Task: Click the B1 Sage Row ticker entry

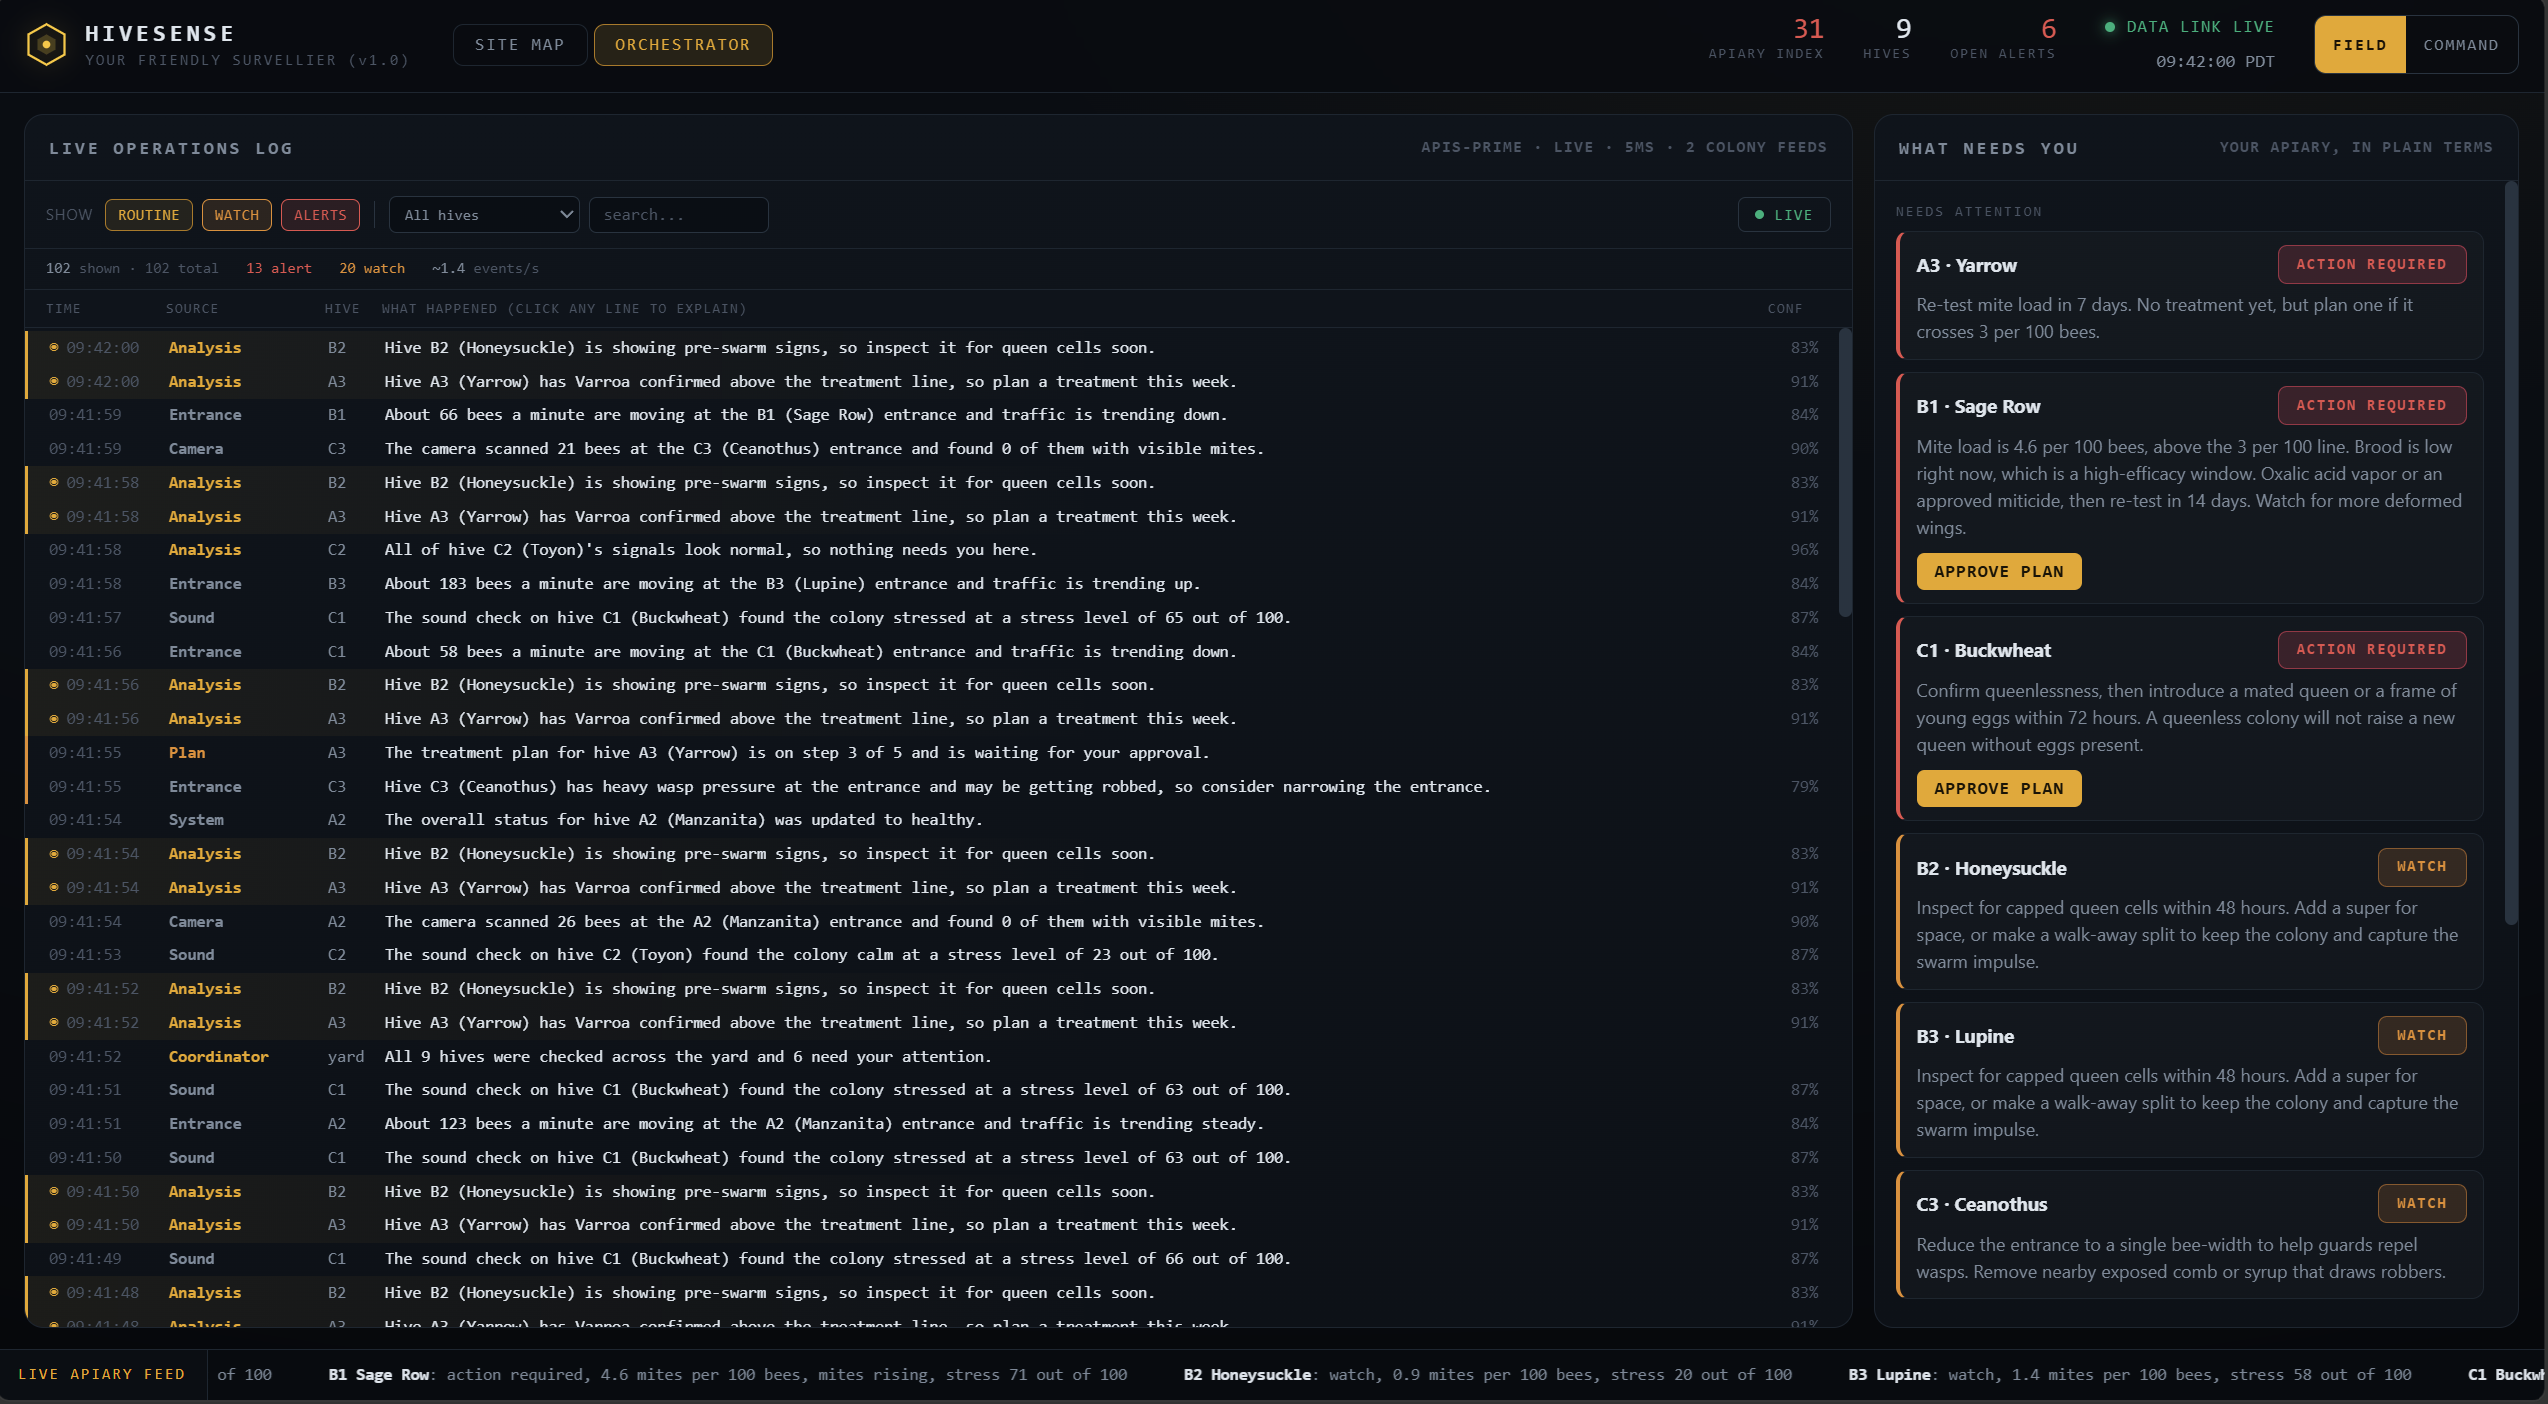Action: [x=727, y=1375]
